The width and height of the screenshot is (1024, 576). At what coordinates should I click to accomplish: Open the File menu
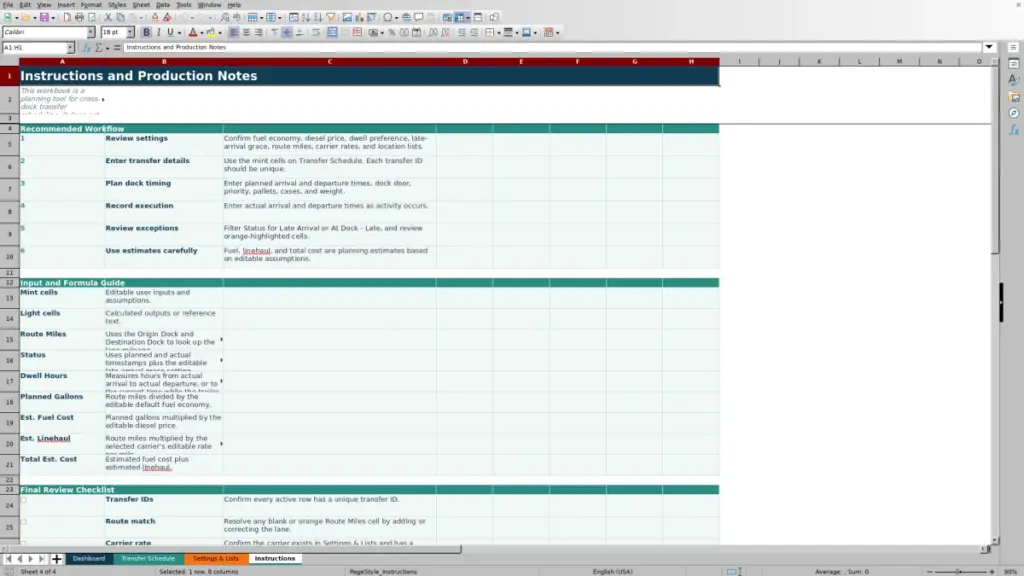pyautogui.click(x=8, y=5)
